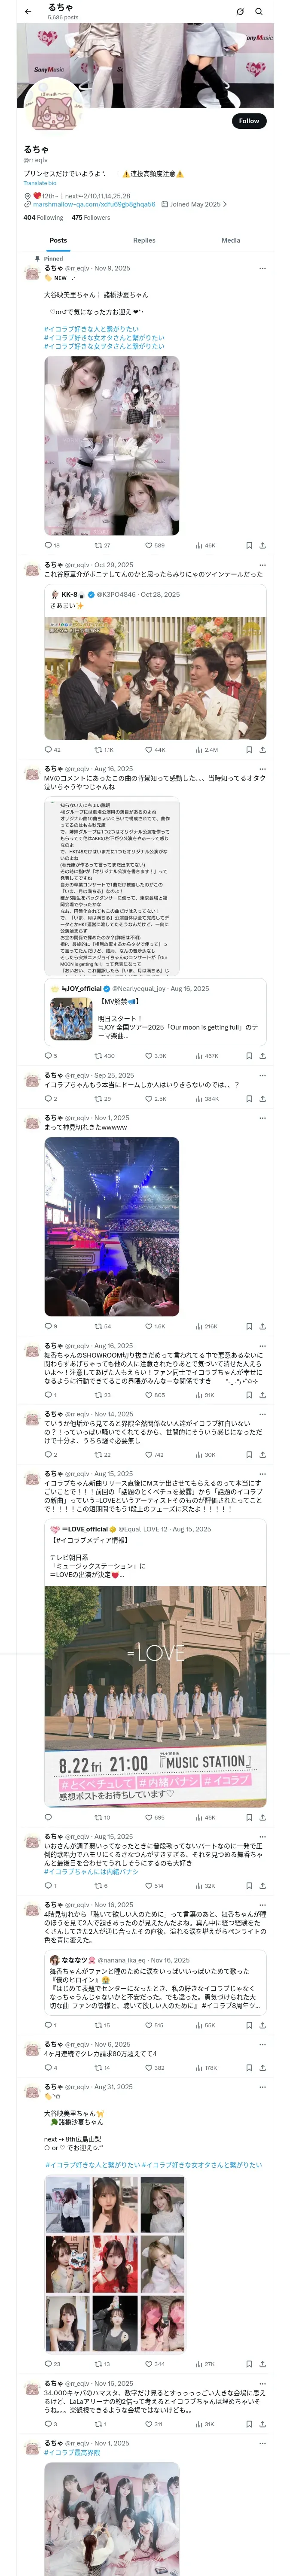Open more options on the Oct 29 post
The height and width of the screenshot is (2576, 290).
point(262,565)
